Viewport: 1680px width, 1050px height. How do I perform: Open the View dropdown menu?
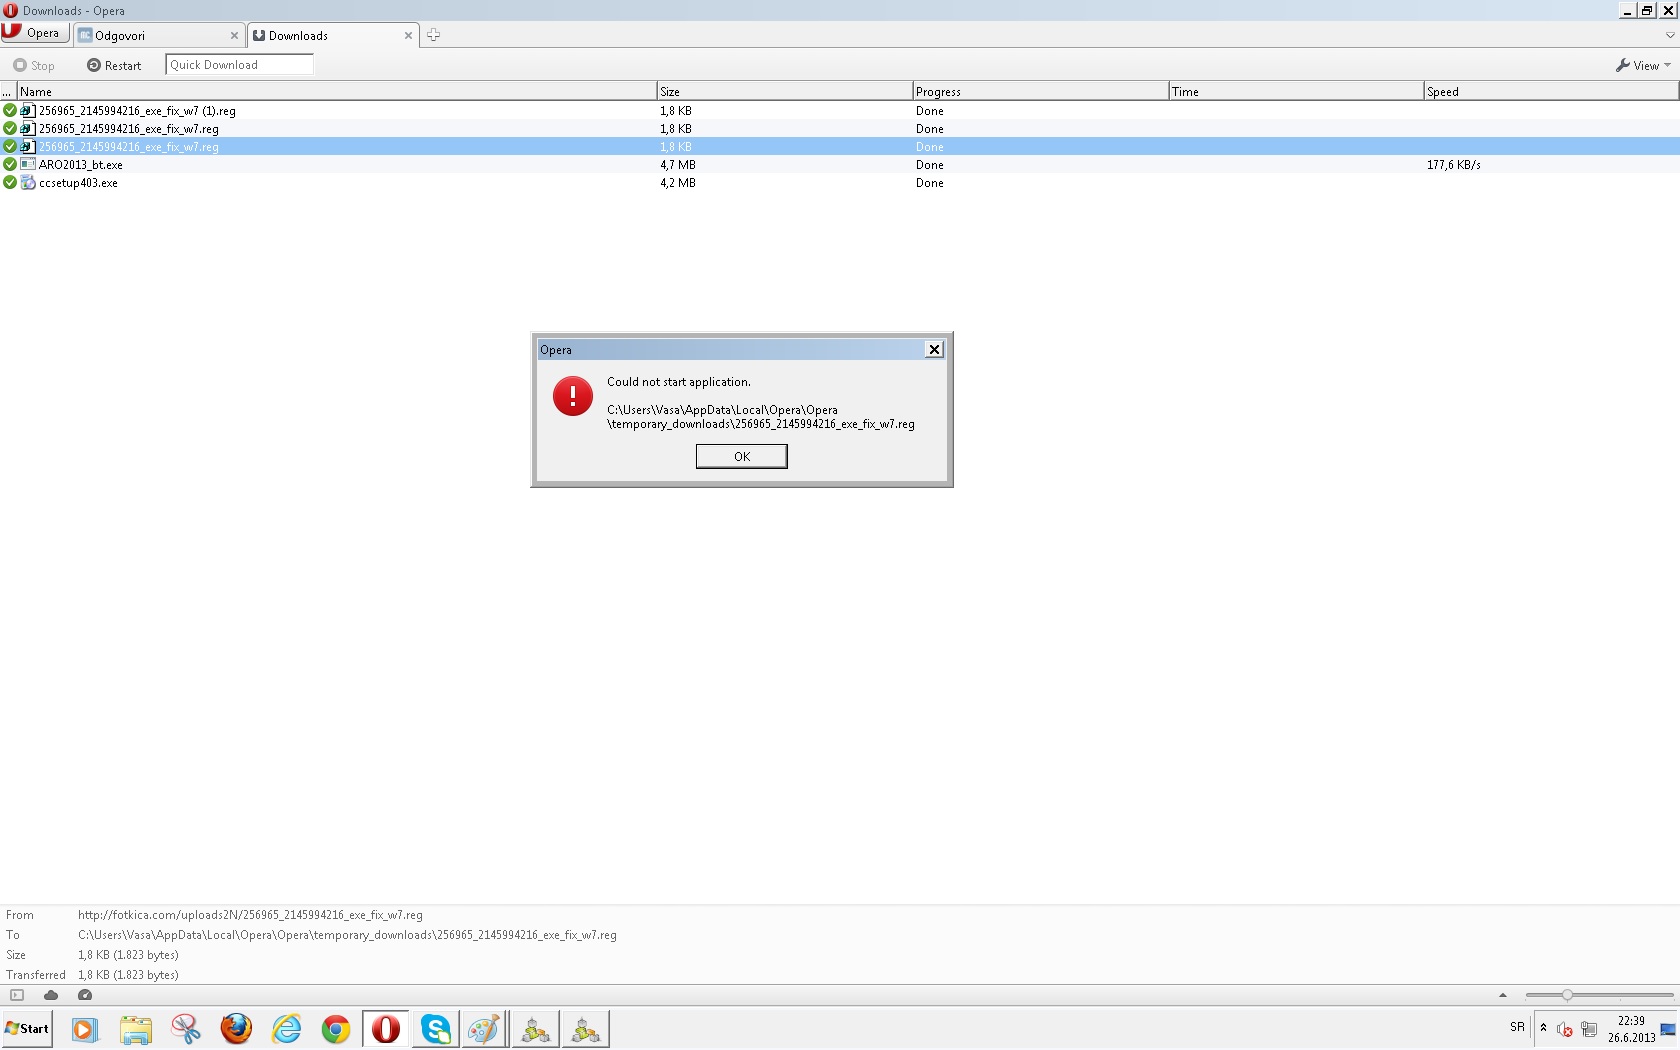[x=1643, y=65]
